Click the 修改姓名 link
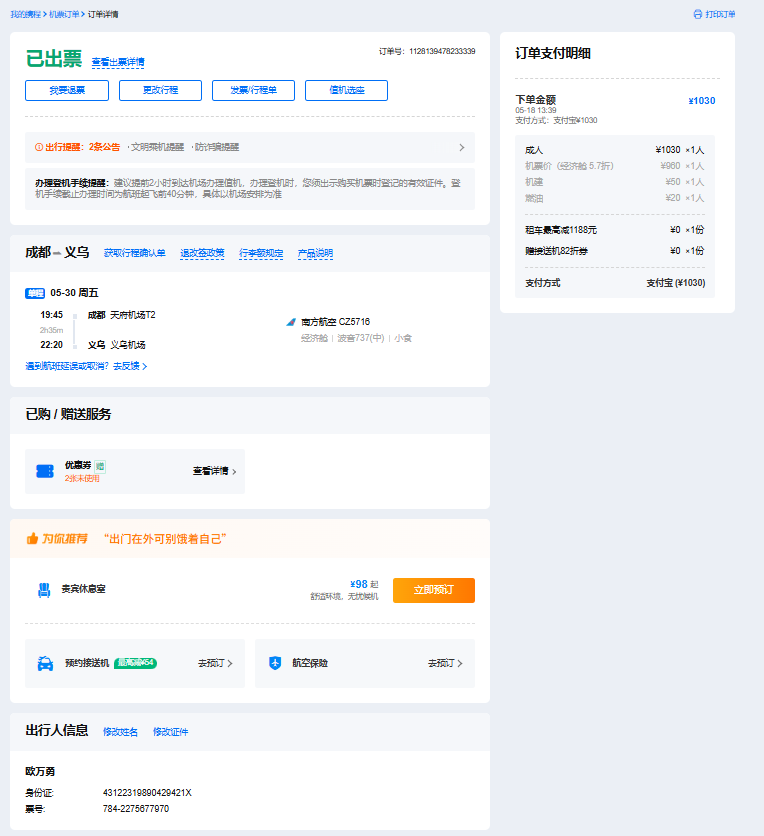The width and height of the screenshot is (764, 836). (x=121, y=732)
